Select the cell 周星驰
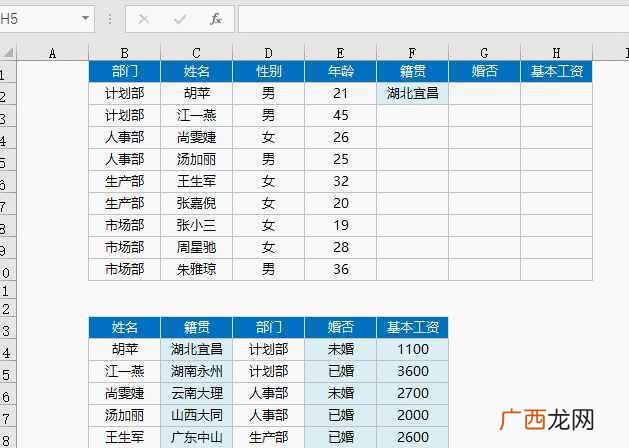 click(196, 247)
